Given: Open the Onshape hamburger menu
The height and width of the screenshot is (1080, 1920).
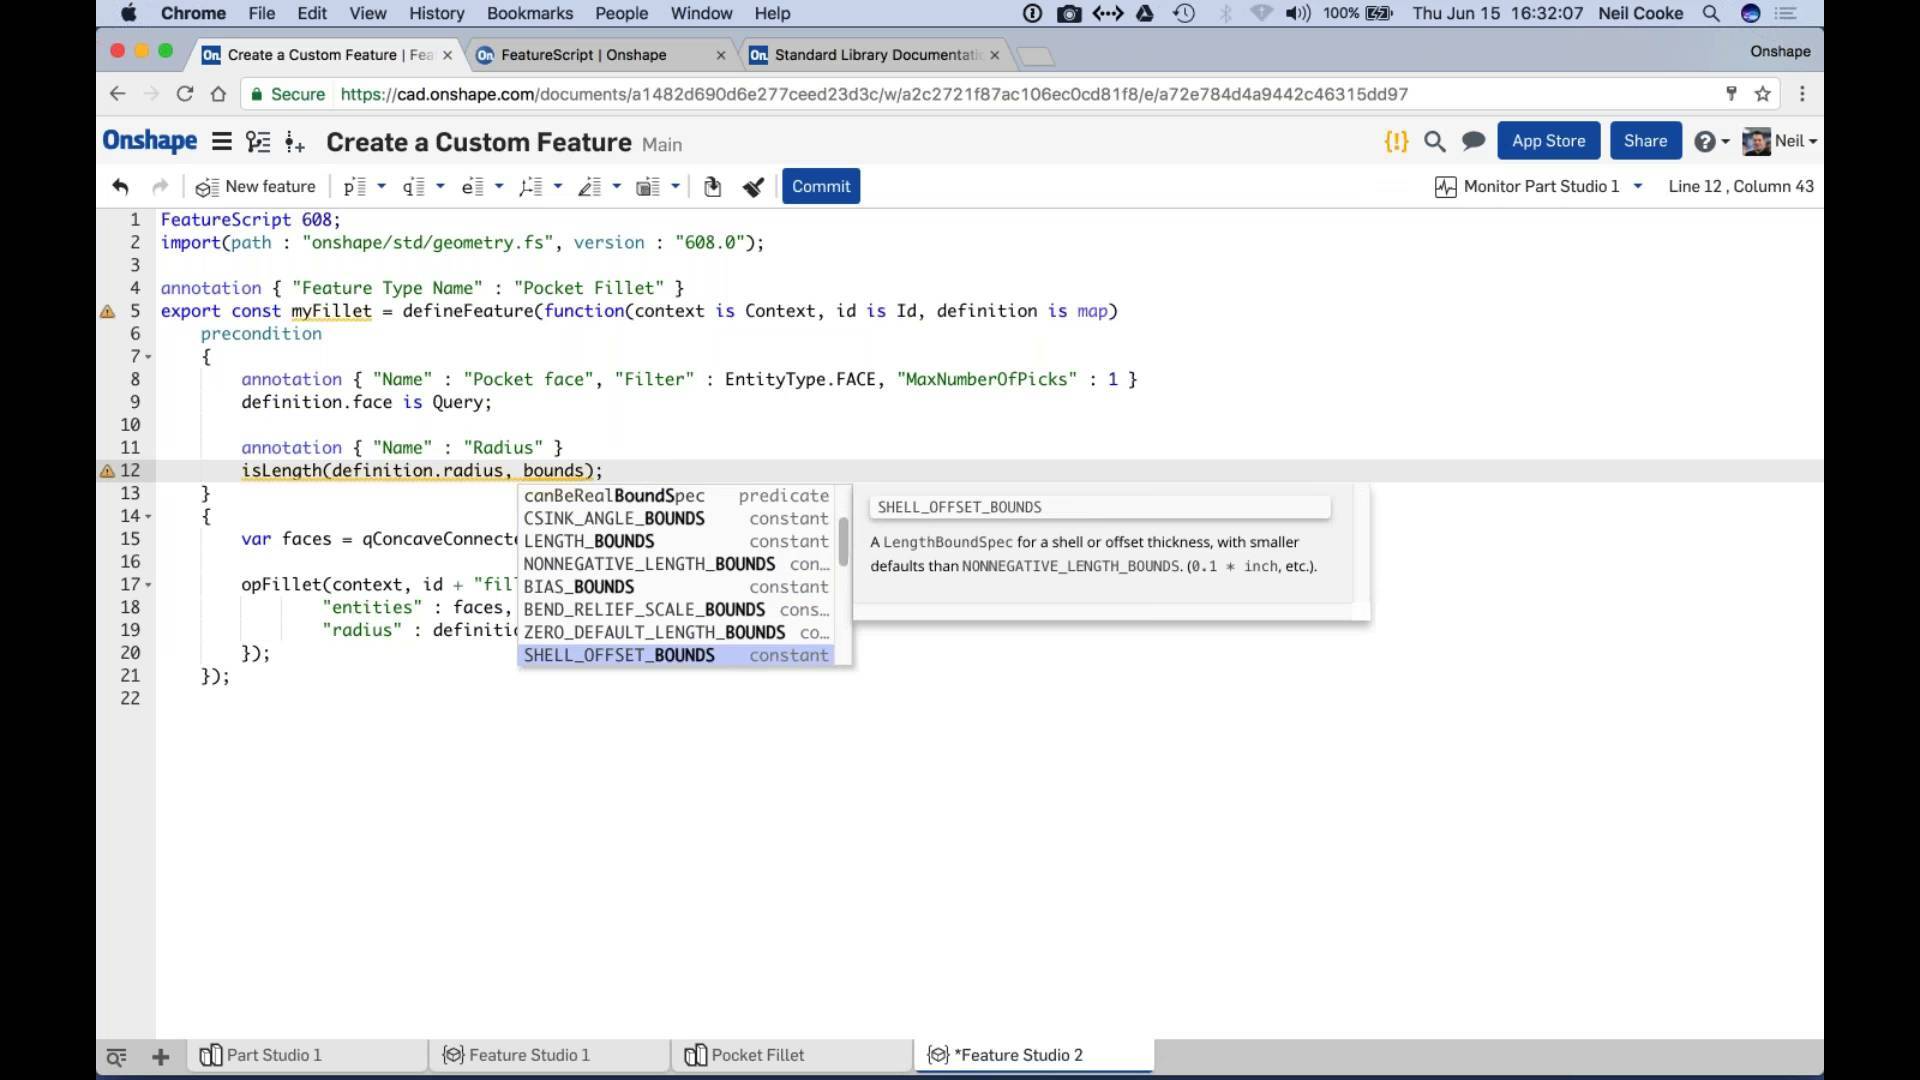Looking at the screenshot, I should tap(222, 142).
